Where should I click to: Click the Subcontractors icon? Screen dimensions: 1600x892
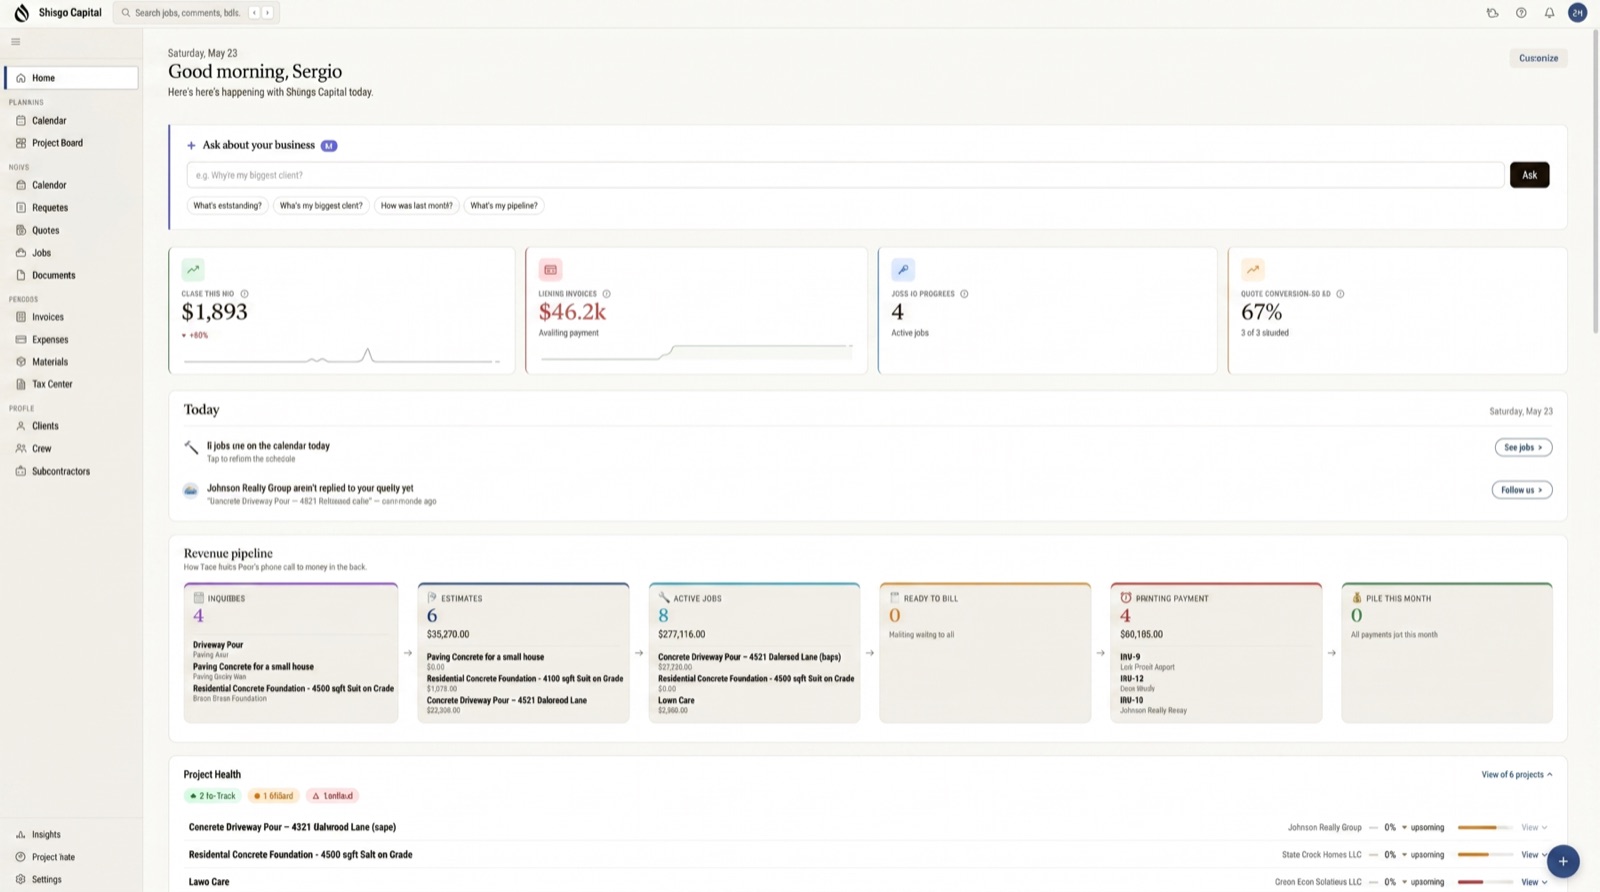[21, 471]
